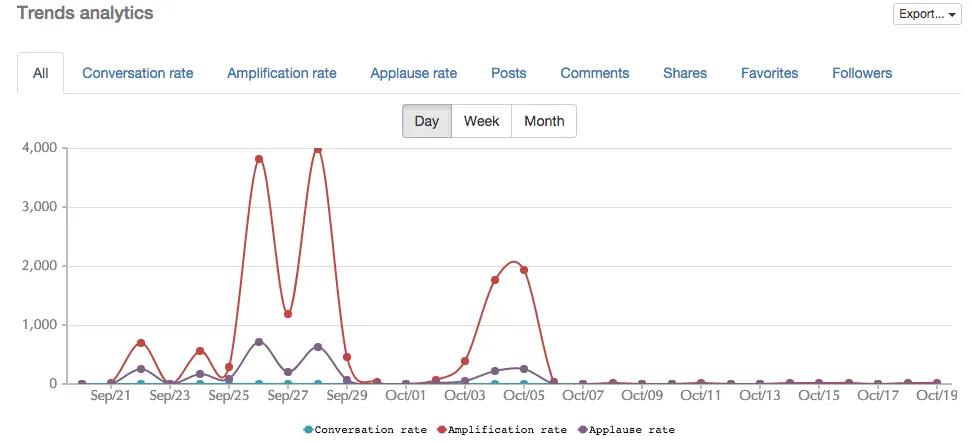The width and height of the screenshot is (972, 443).
Task: Go to the Applause rate tab
Action: click(414, 73)
